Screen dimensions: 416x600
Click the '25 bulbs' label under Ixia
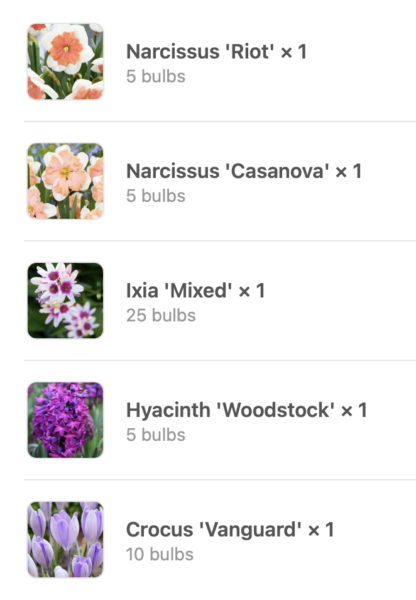click(161, 315)
